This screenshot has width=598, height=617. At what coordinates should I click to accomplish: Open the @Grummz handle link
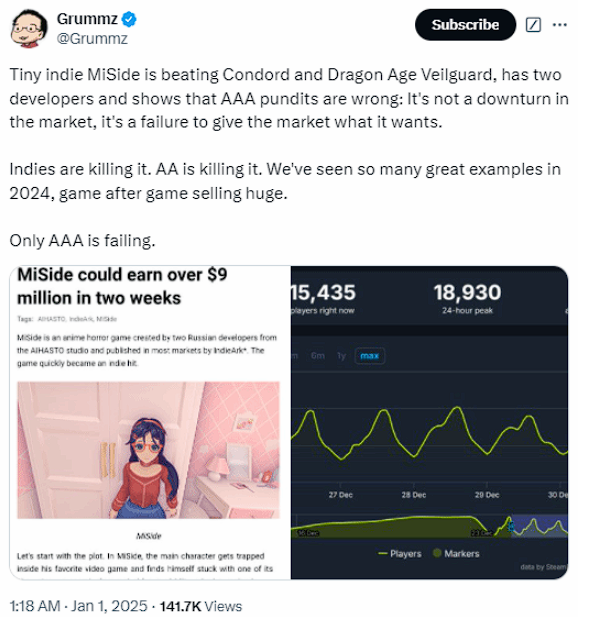click(x=92, y=39)
